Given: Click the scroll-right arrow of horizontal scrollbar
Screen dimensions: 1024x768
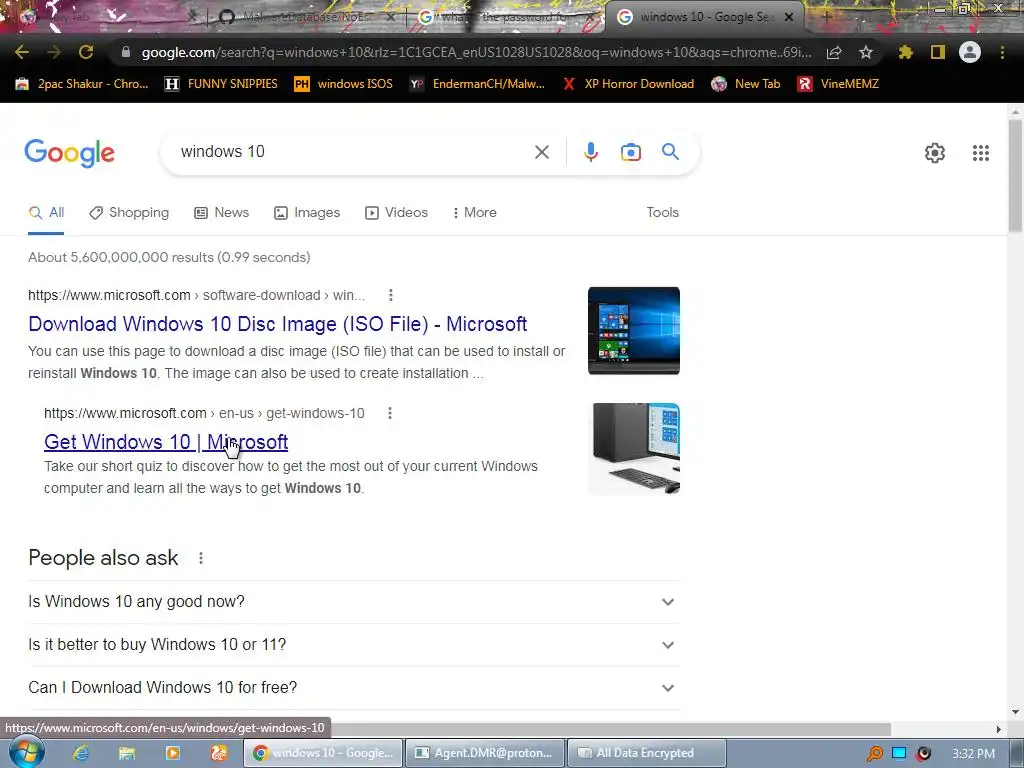Looking at the screenshot, I should tap(998, 729).
